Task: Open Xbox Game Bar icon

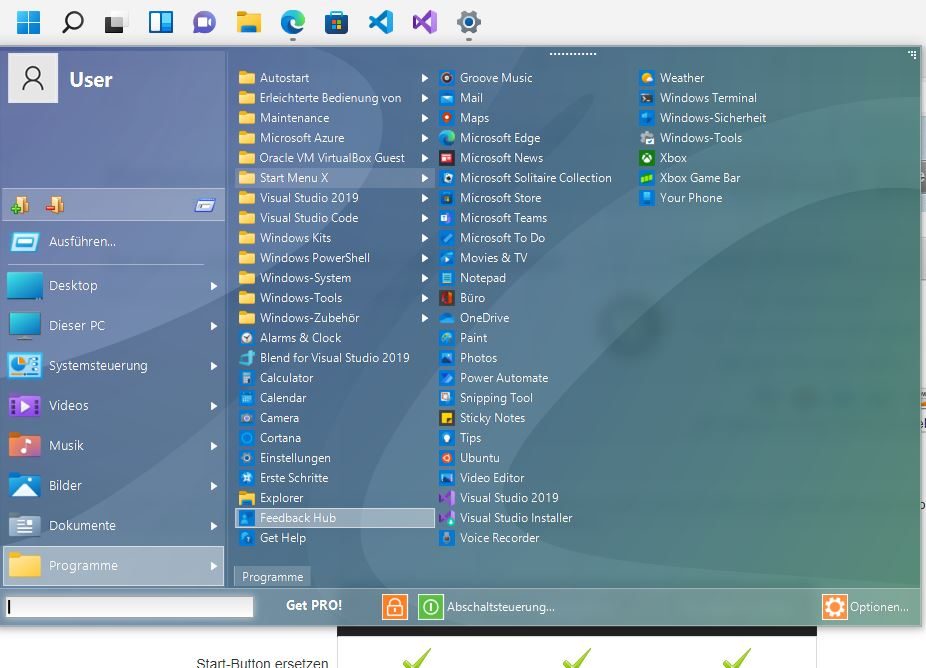Action: [647, 178]
